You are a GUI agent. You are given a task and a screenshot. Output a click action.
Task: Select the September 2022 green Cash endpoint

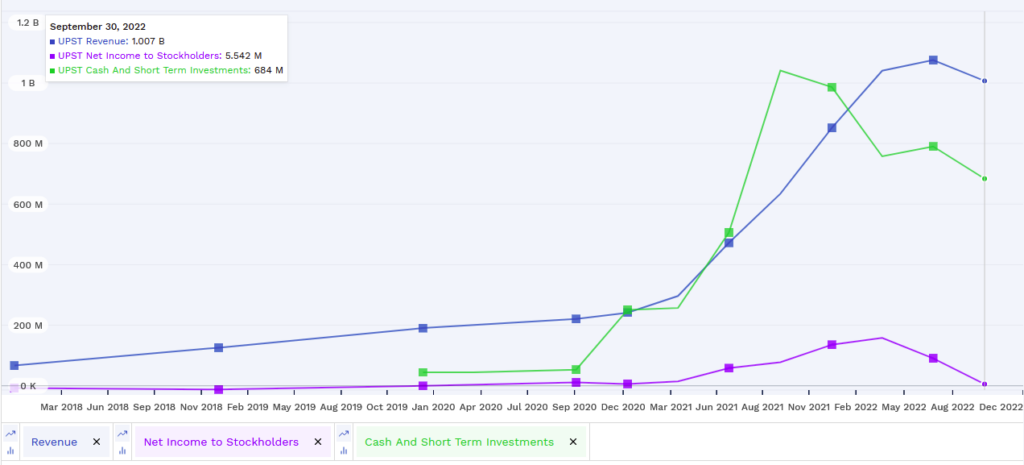coord(984,178)
